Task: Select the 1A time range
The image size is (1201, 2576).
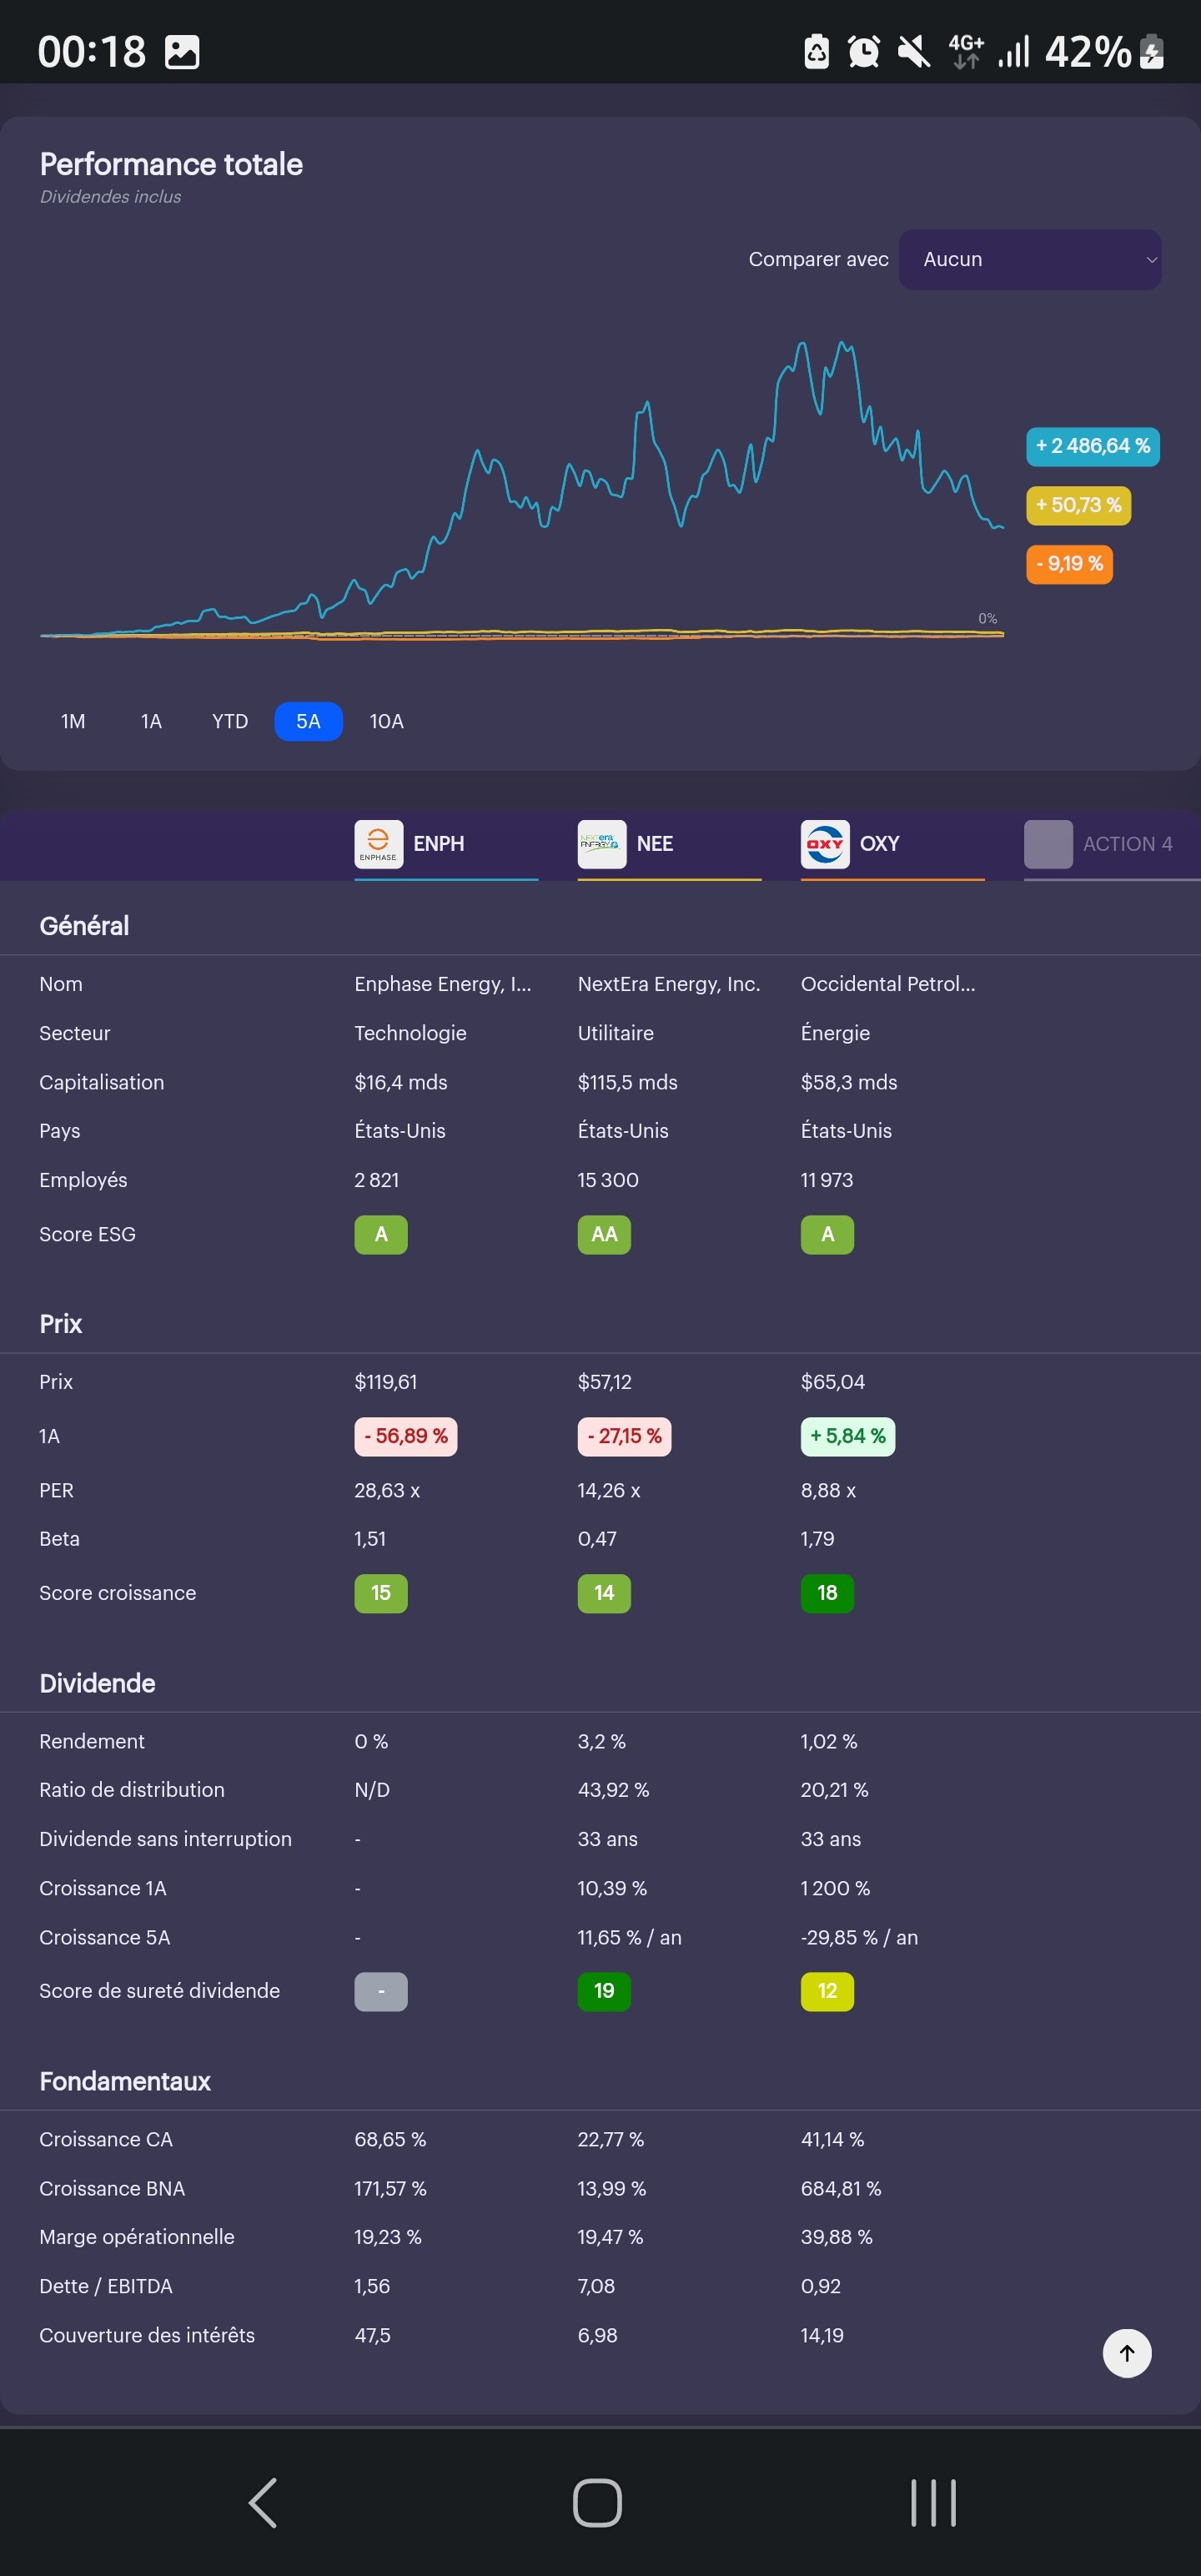Action: (151, 721)
